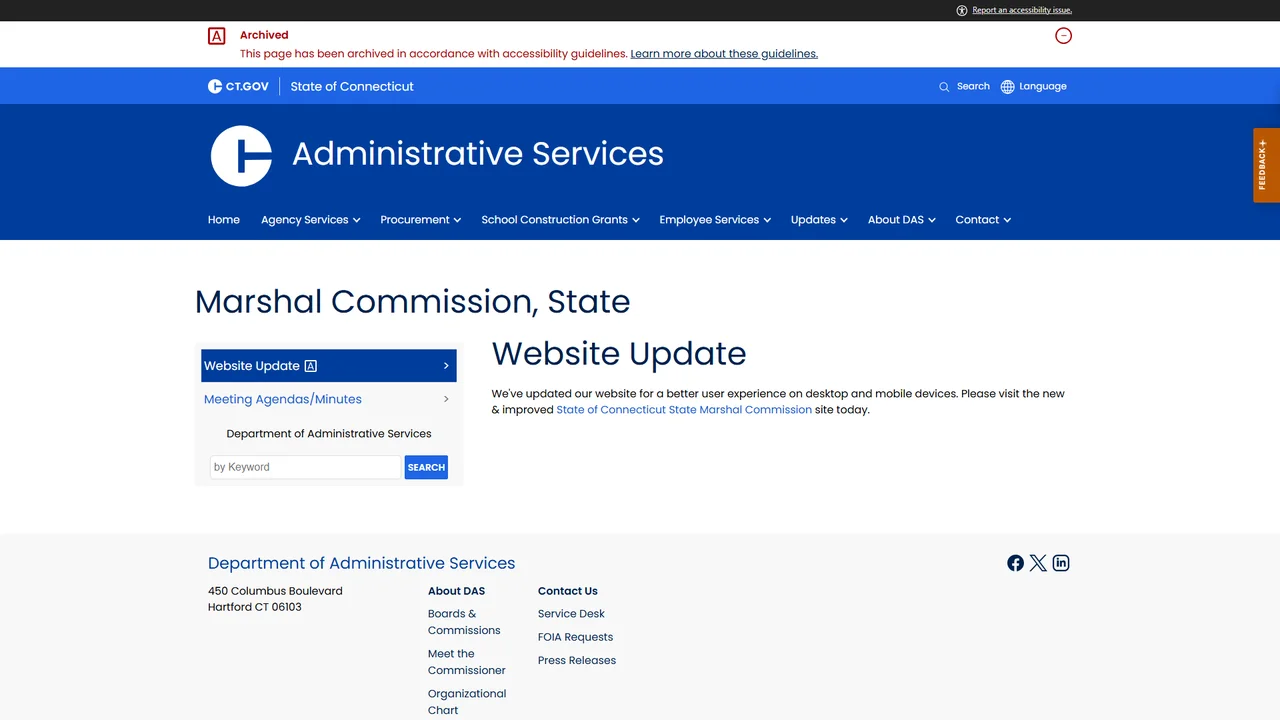The height and width of the screenshot is (720, 1280).
Task: Open the Facebook icon in the footer
Action: tap(1016, 563)
